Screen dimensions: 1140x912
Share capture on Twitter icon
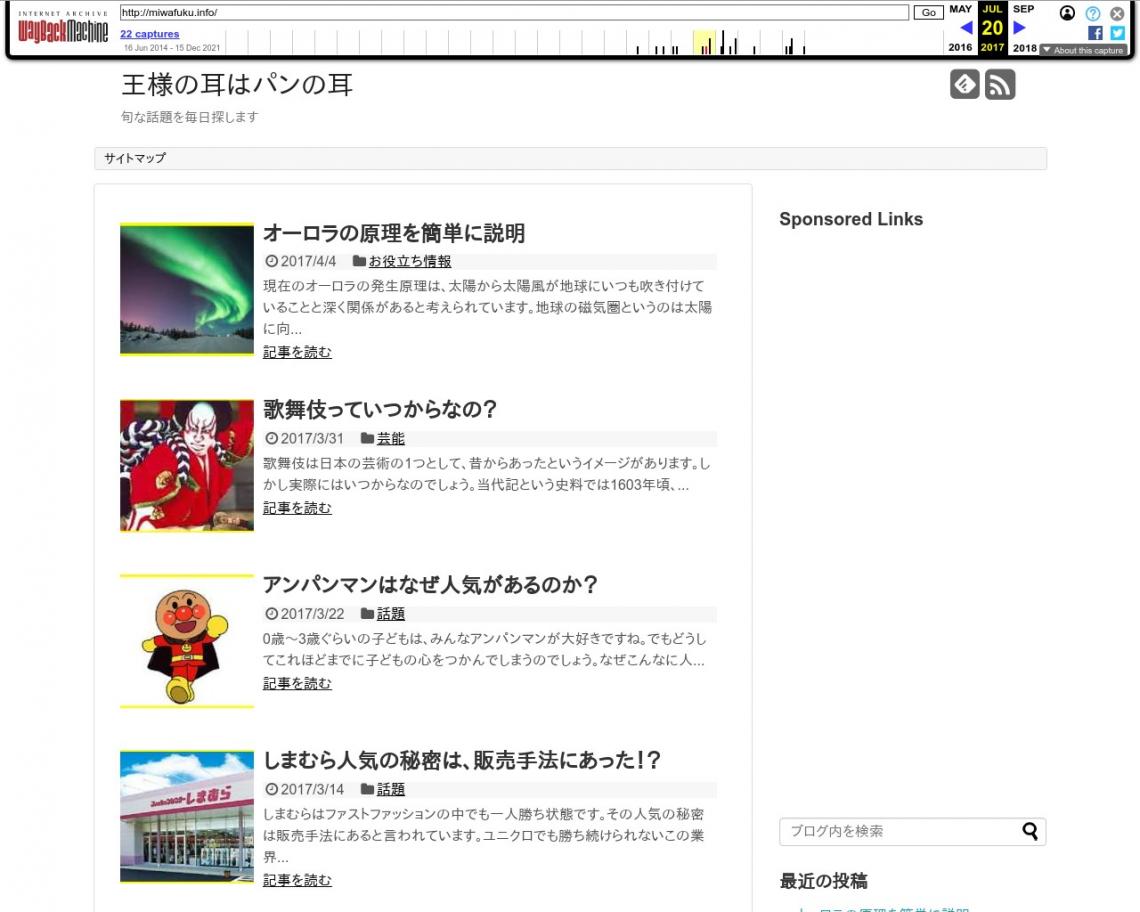click(1117, 33)
